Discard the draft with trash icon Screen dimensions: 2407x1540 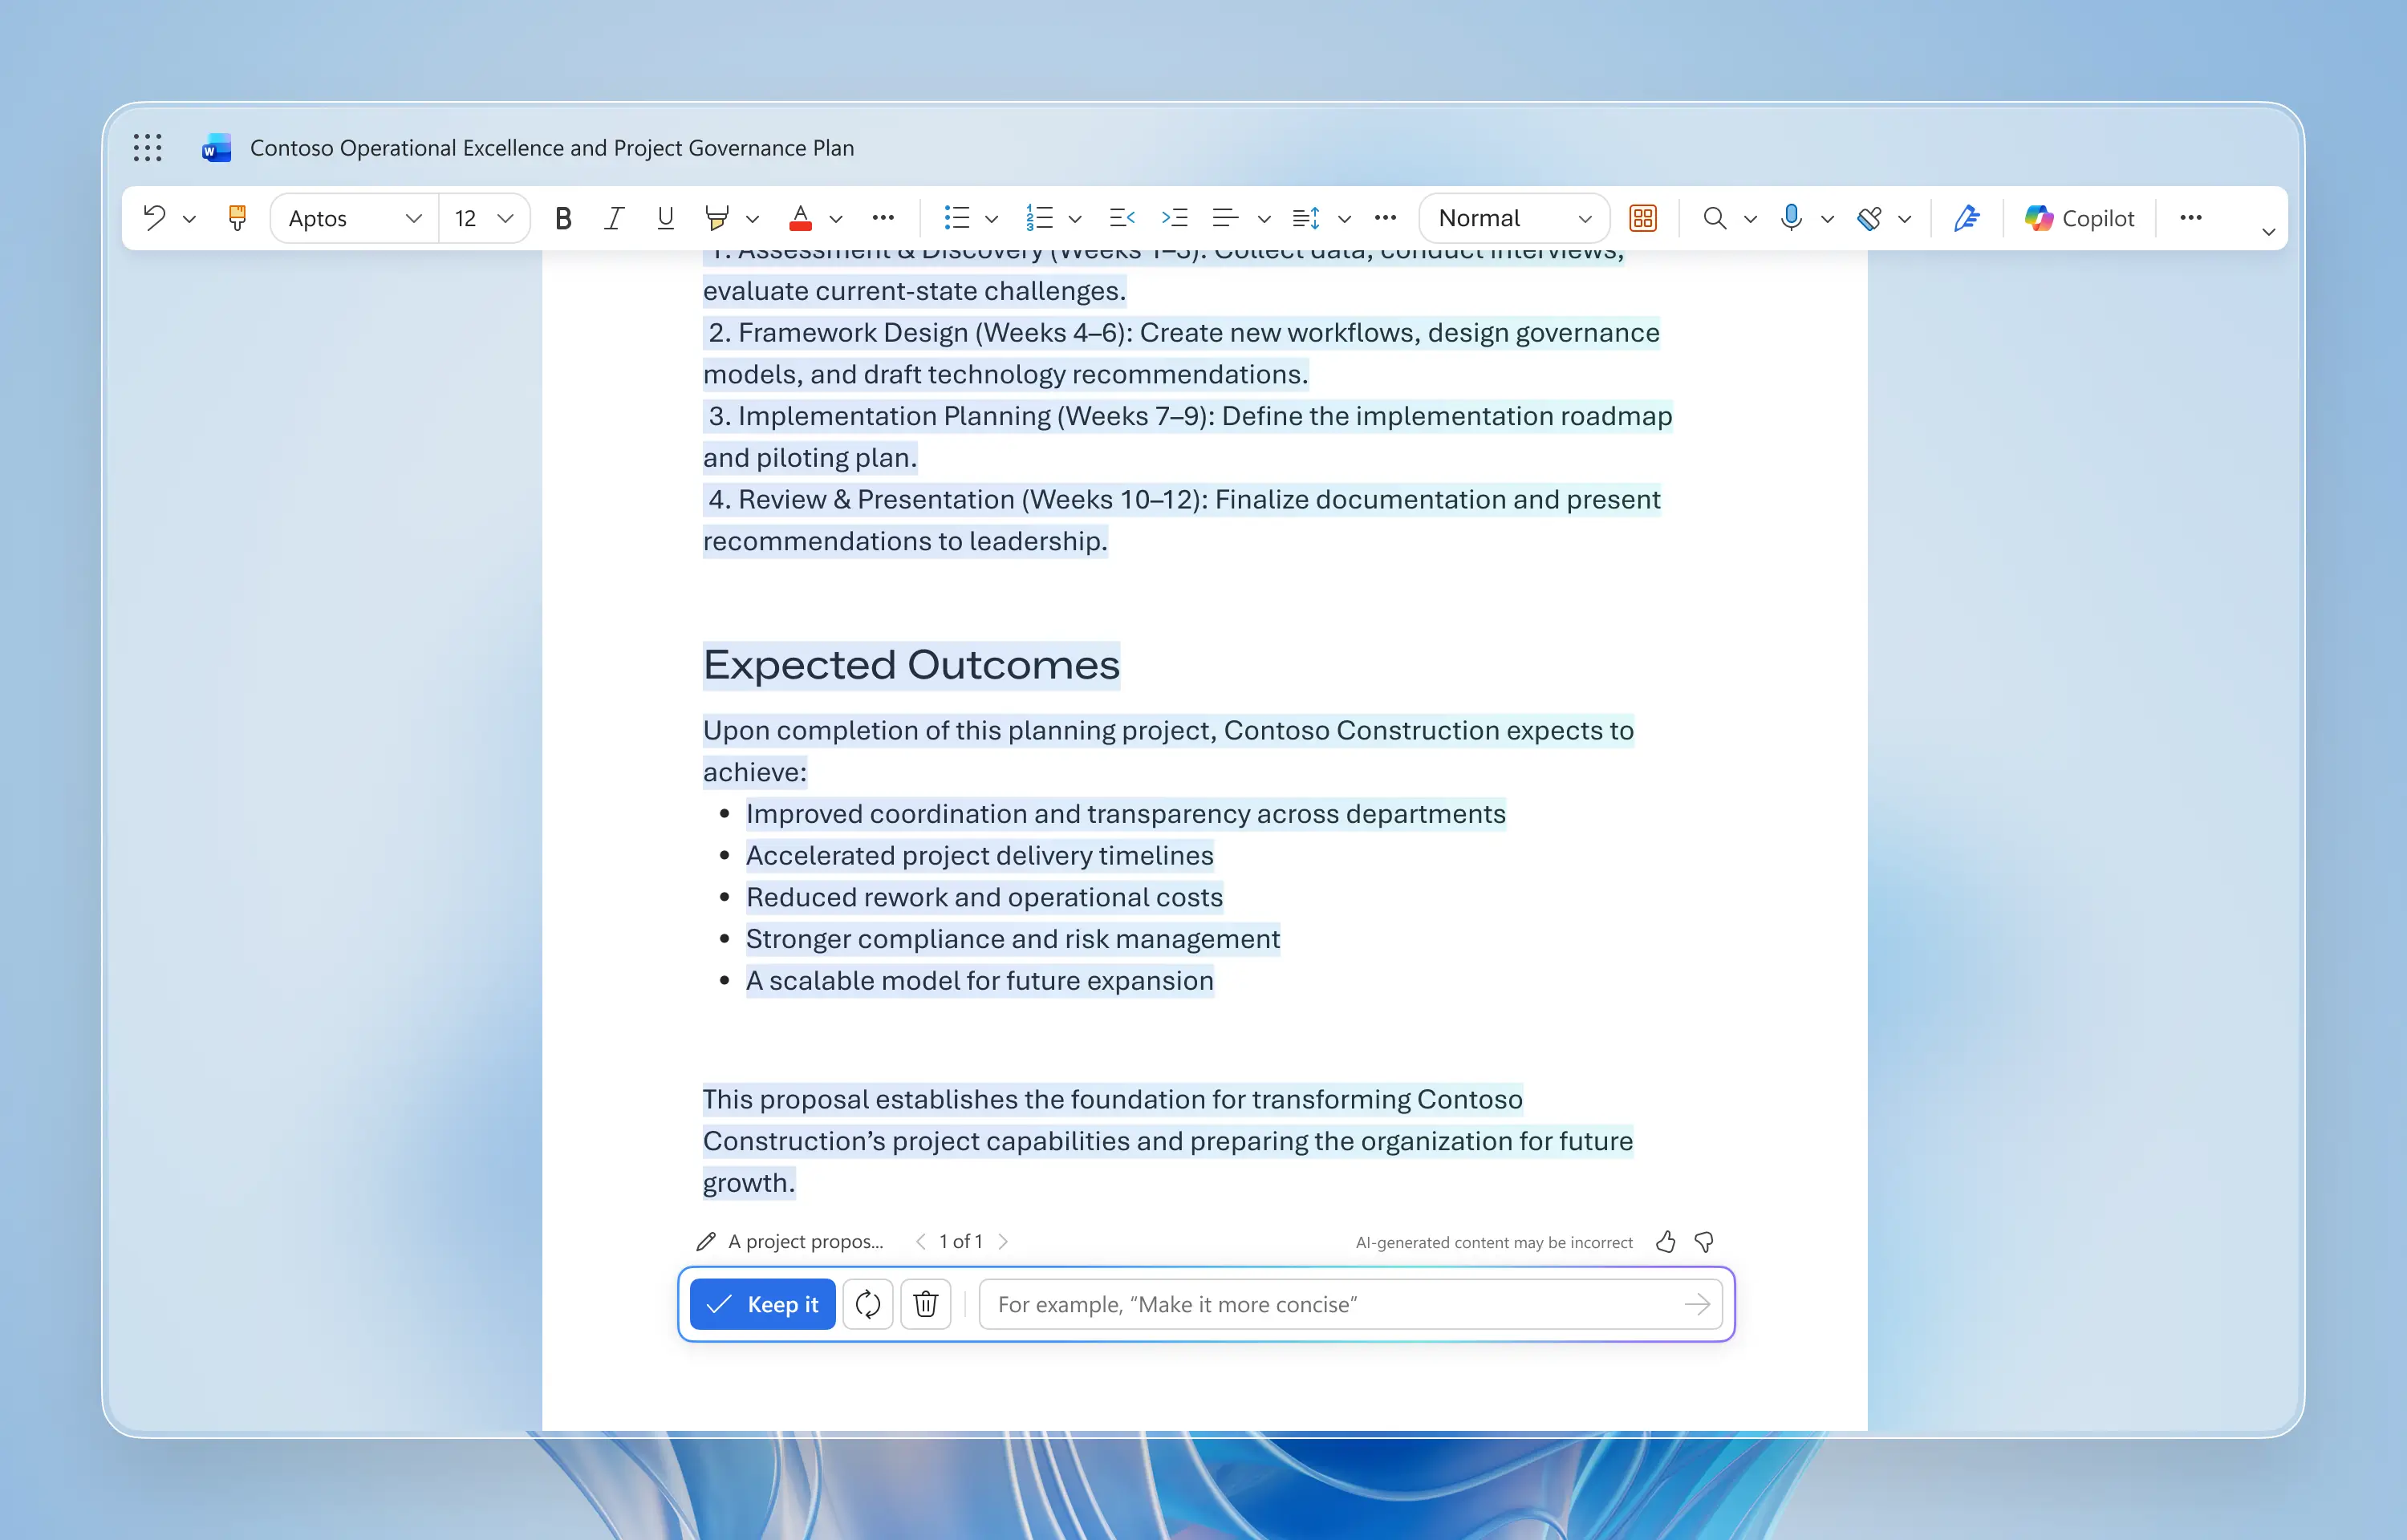point(925,1304)
